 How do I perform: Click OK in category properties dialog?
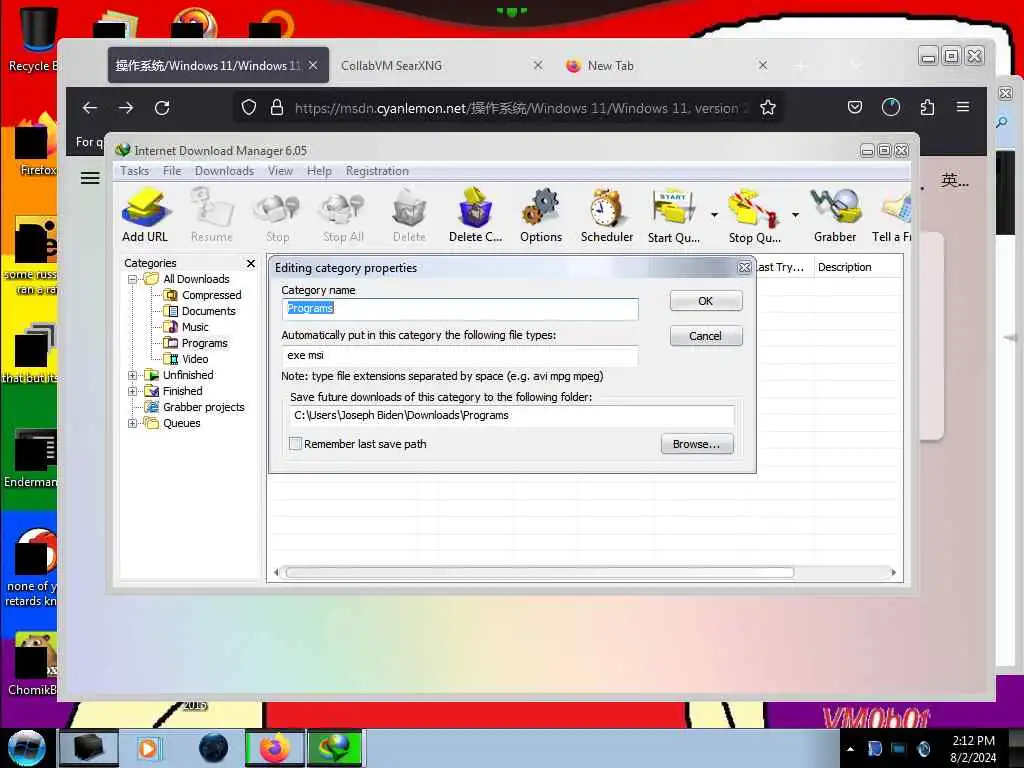(706, 301)
